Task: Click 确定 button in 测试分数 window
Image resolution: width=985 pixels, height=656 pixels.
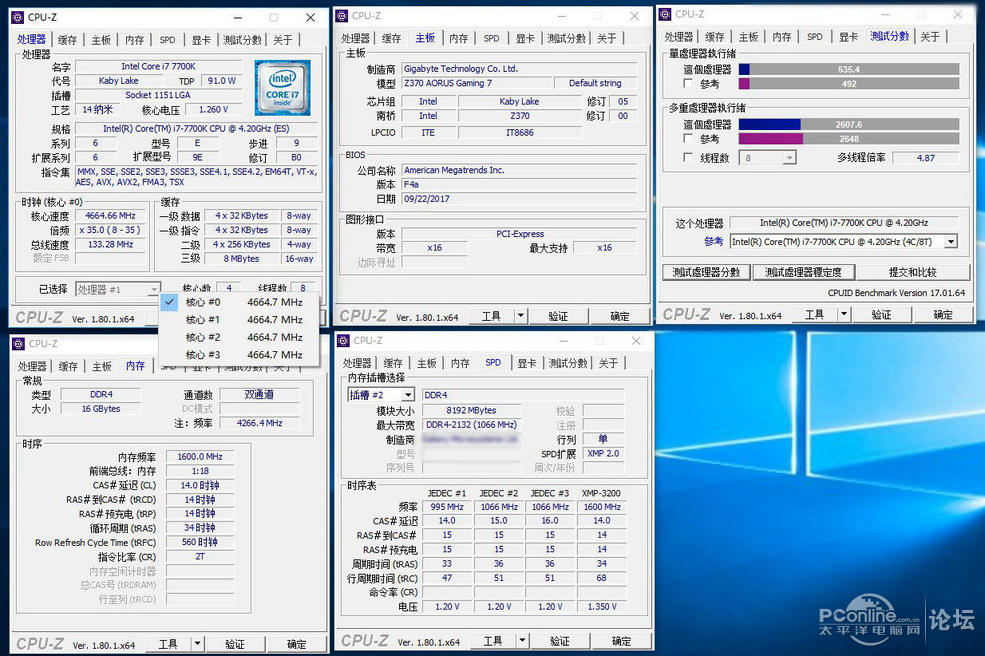Action: tap(942, 314)
